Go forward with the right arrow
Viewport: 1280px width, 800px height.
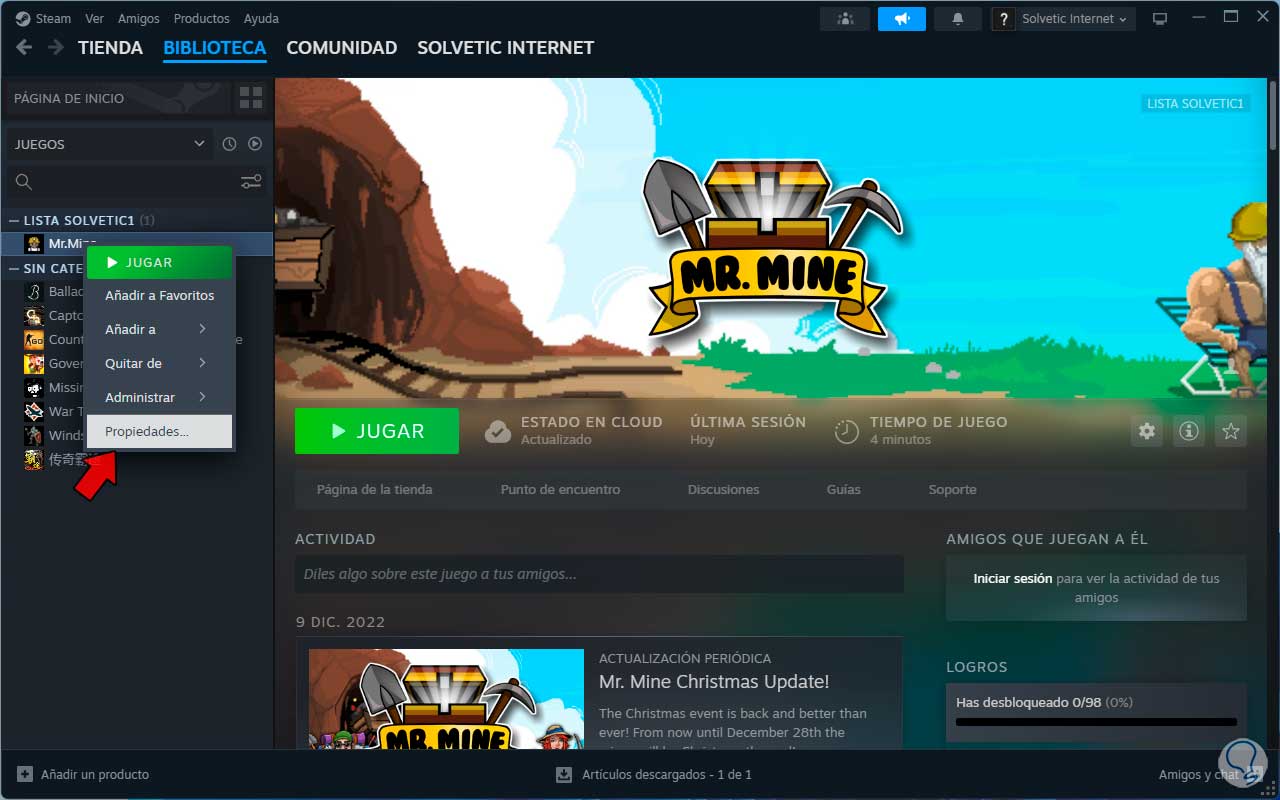point(56,47)
